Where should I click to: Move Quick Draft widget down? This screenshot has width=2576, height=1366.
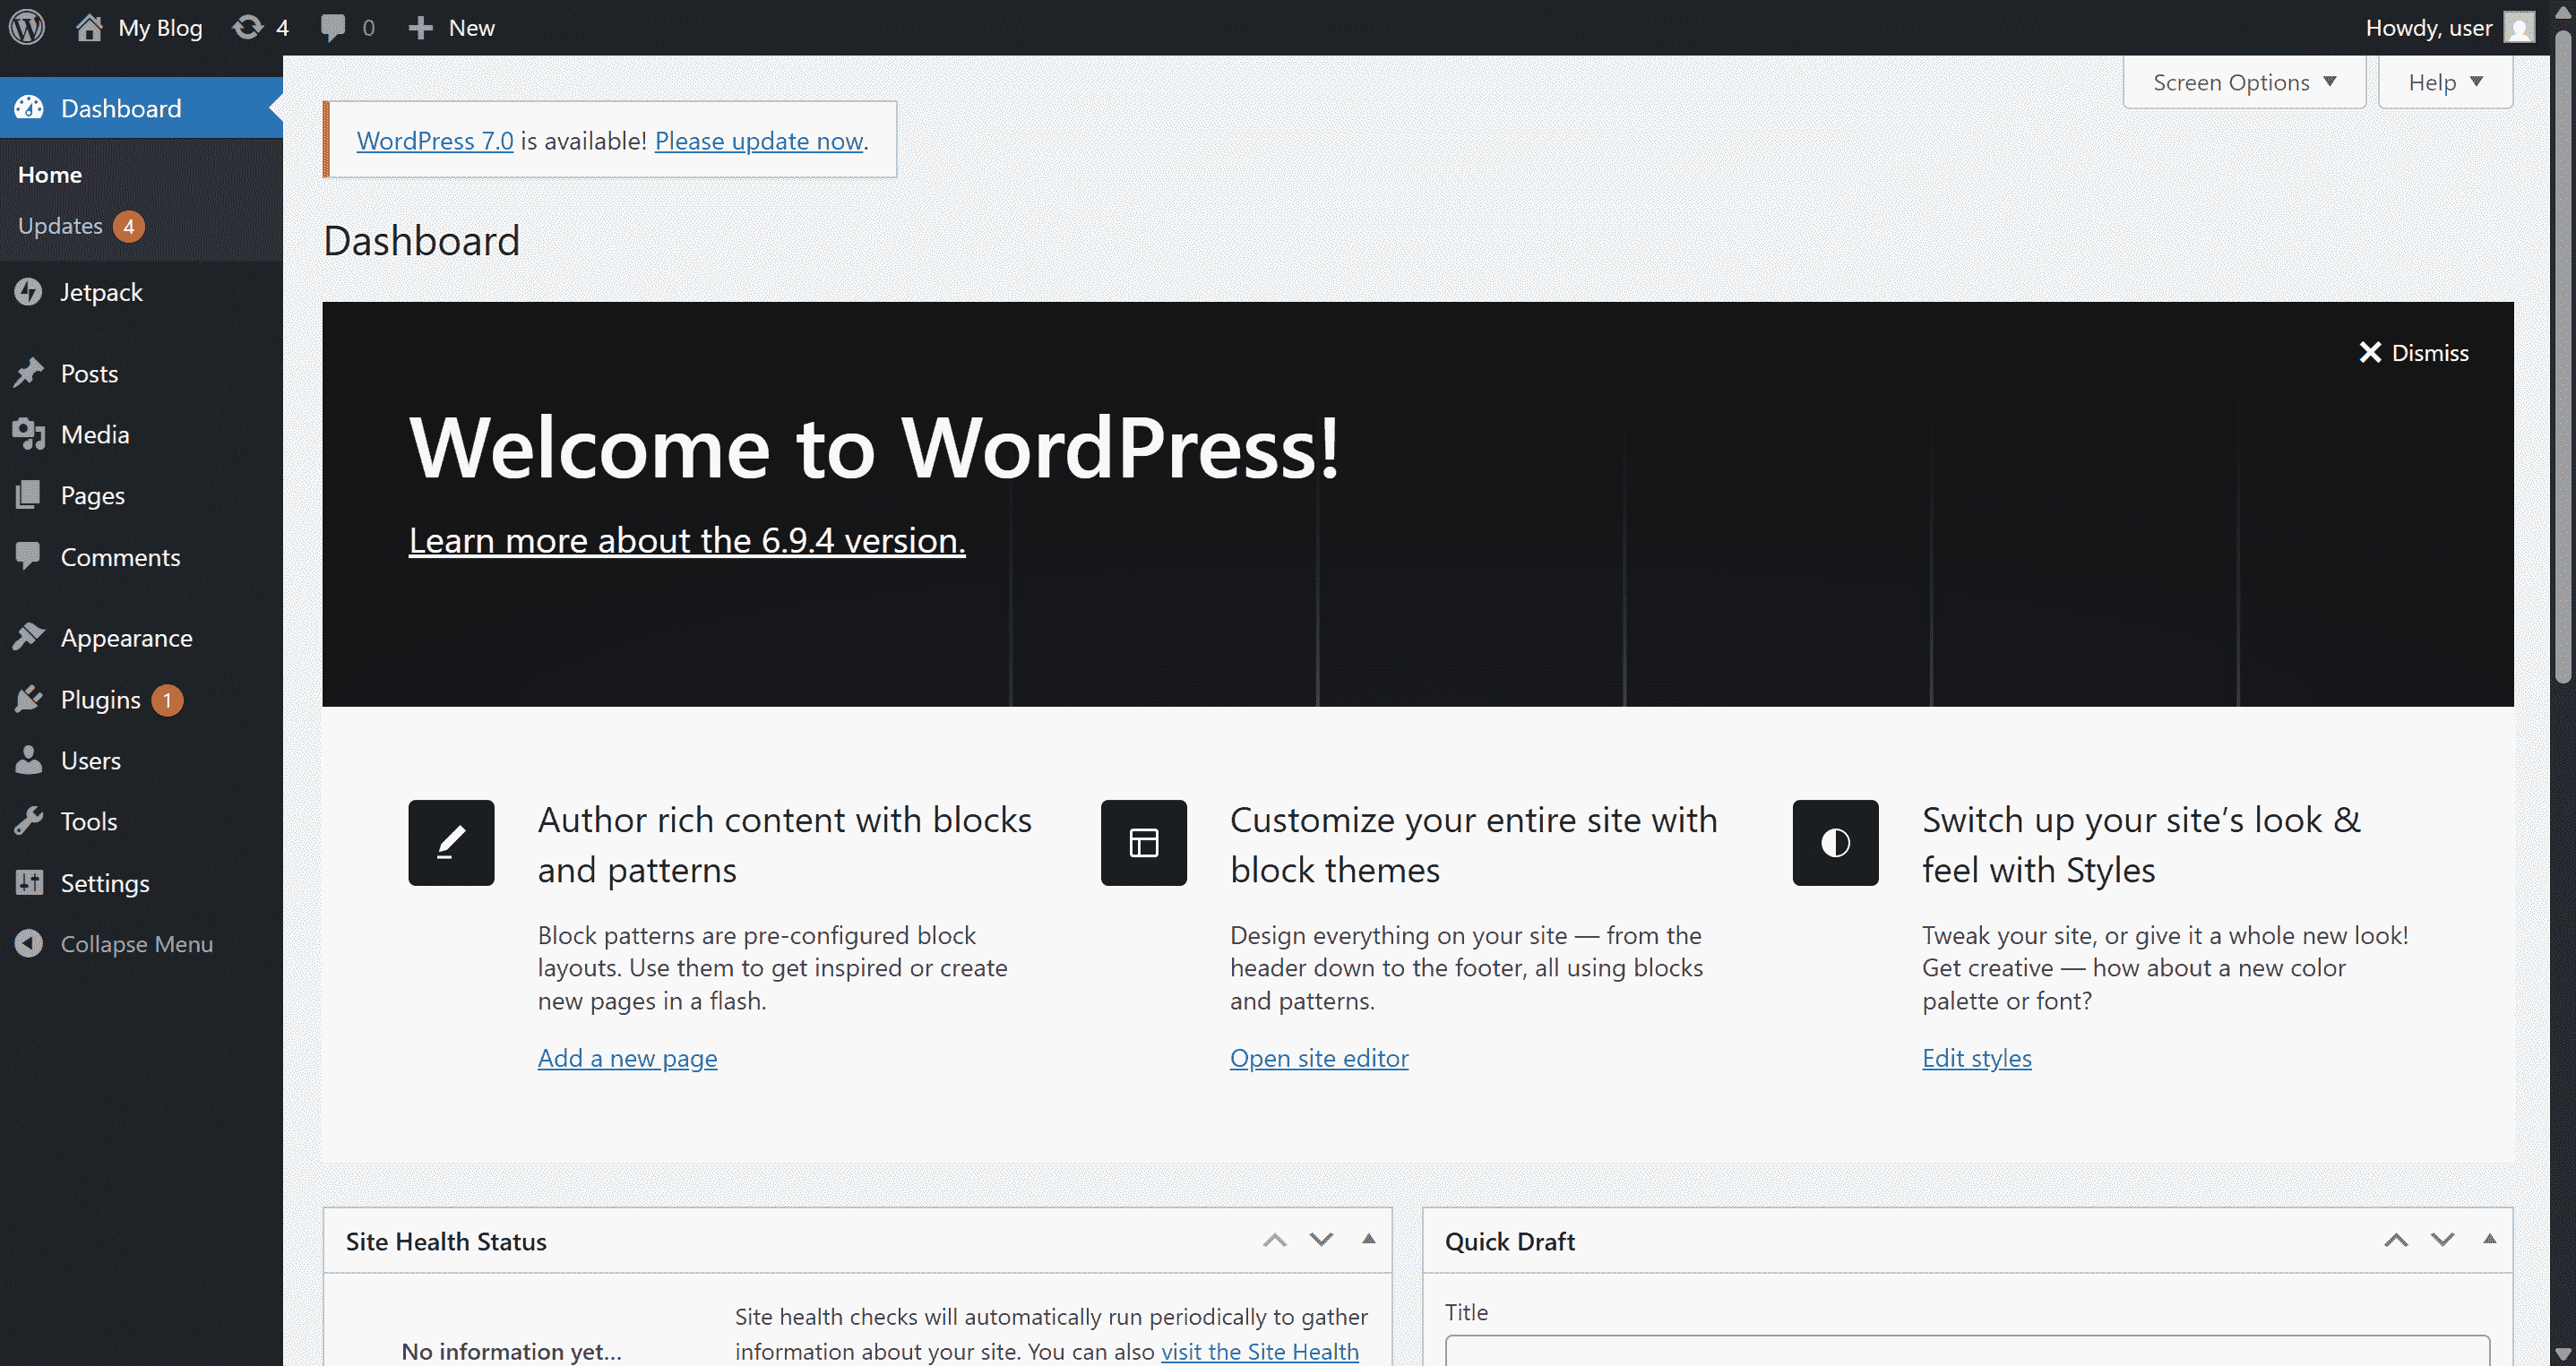click(x=2442, y=1240)
